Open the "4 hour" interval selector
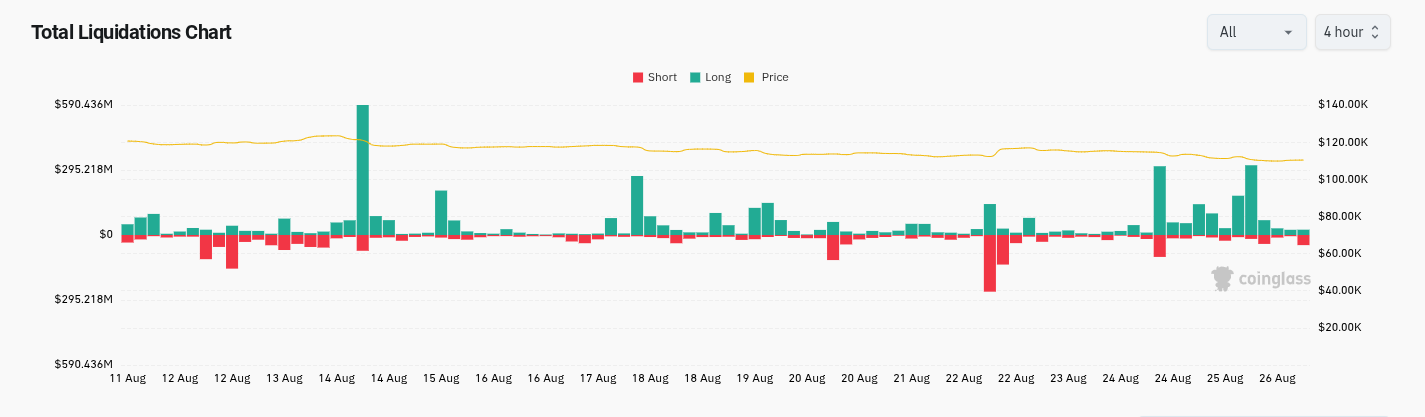 click(x=1351, y=32)
